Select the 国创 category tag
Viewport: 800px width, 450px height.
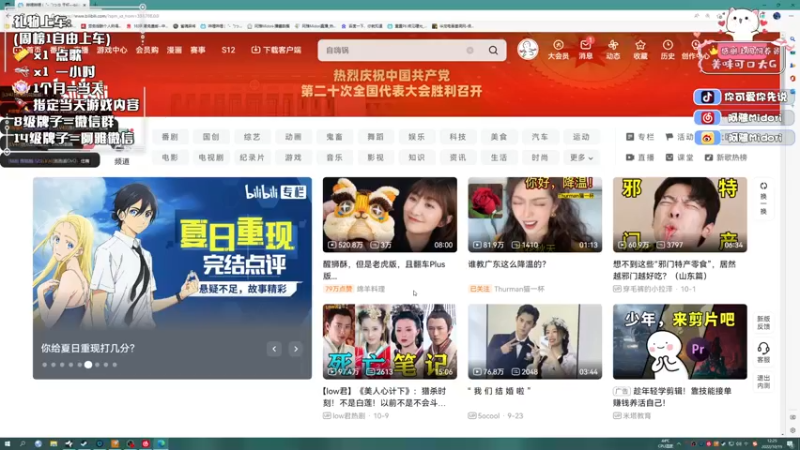pos(211,137)
